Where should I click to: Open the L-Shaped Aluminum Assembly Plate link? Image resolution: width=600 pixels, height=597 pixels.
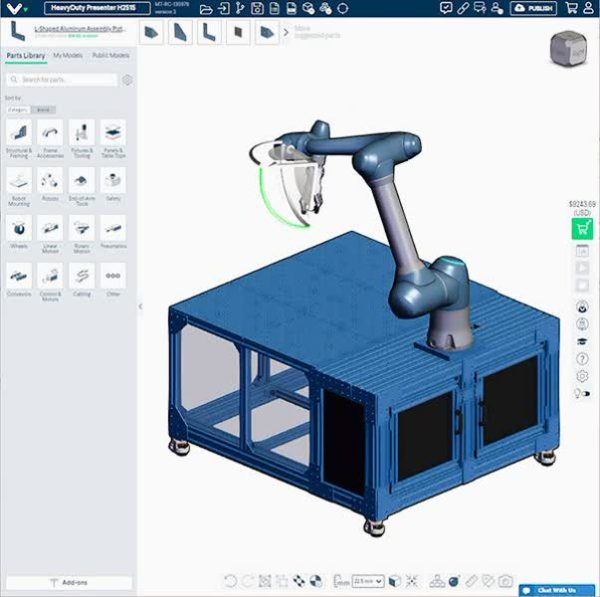click(x=80, y=29)
